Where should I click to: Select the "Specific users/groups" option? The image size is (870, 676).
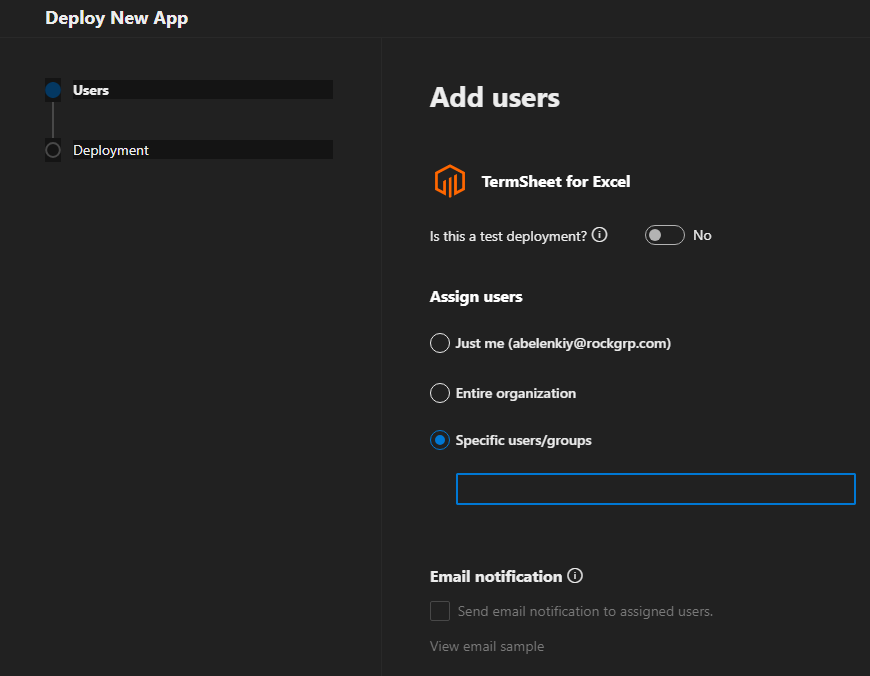(439, 440)
